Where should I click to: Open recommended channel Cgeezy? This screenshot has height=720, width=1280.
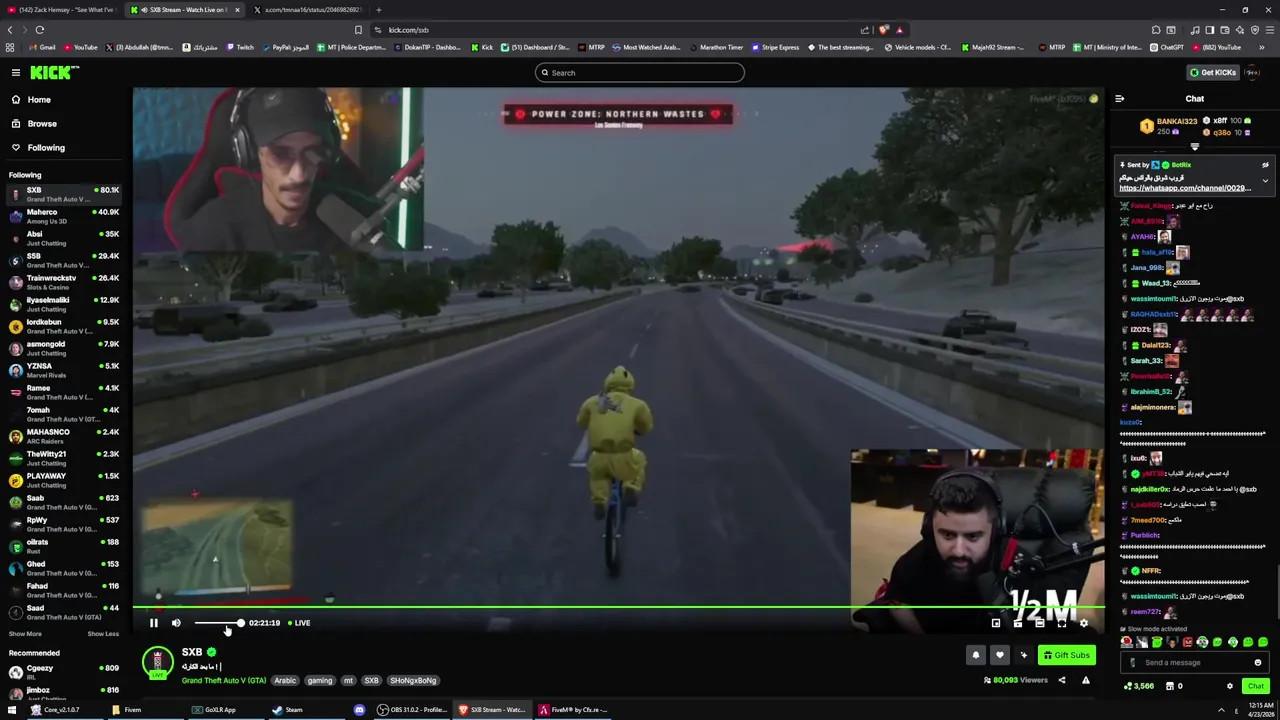point(63,672)
